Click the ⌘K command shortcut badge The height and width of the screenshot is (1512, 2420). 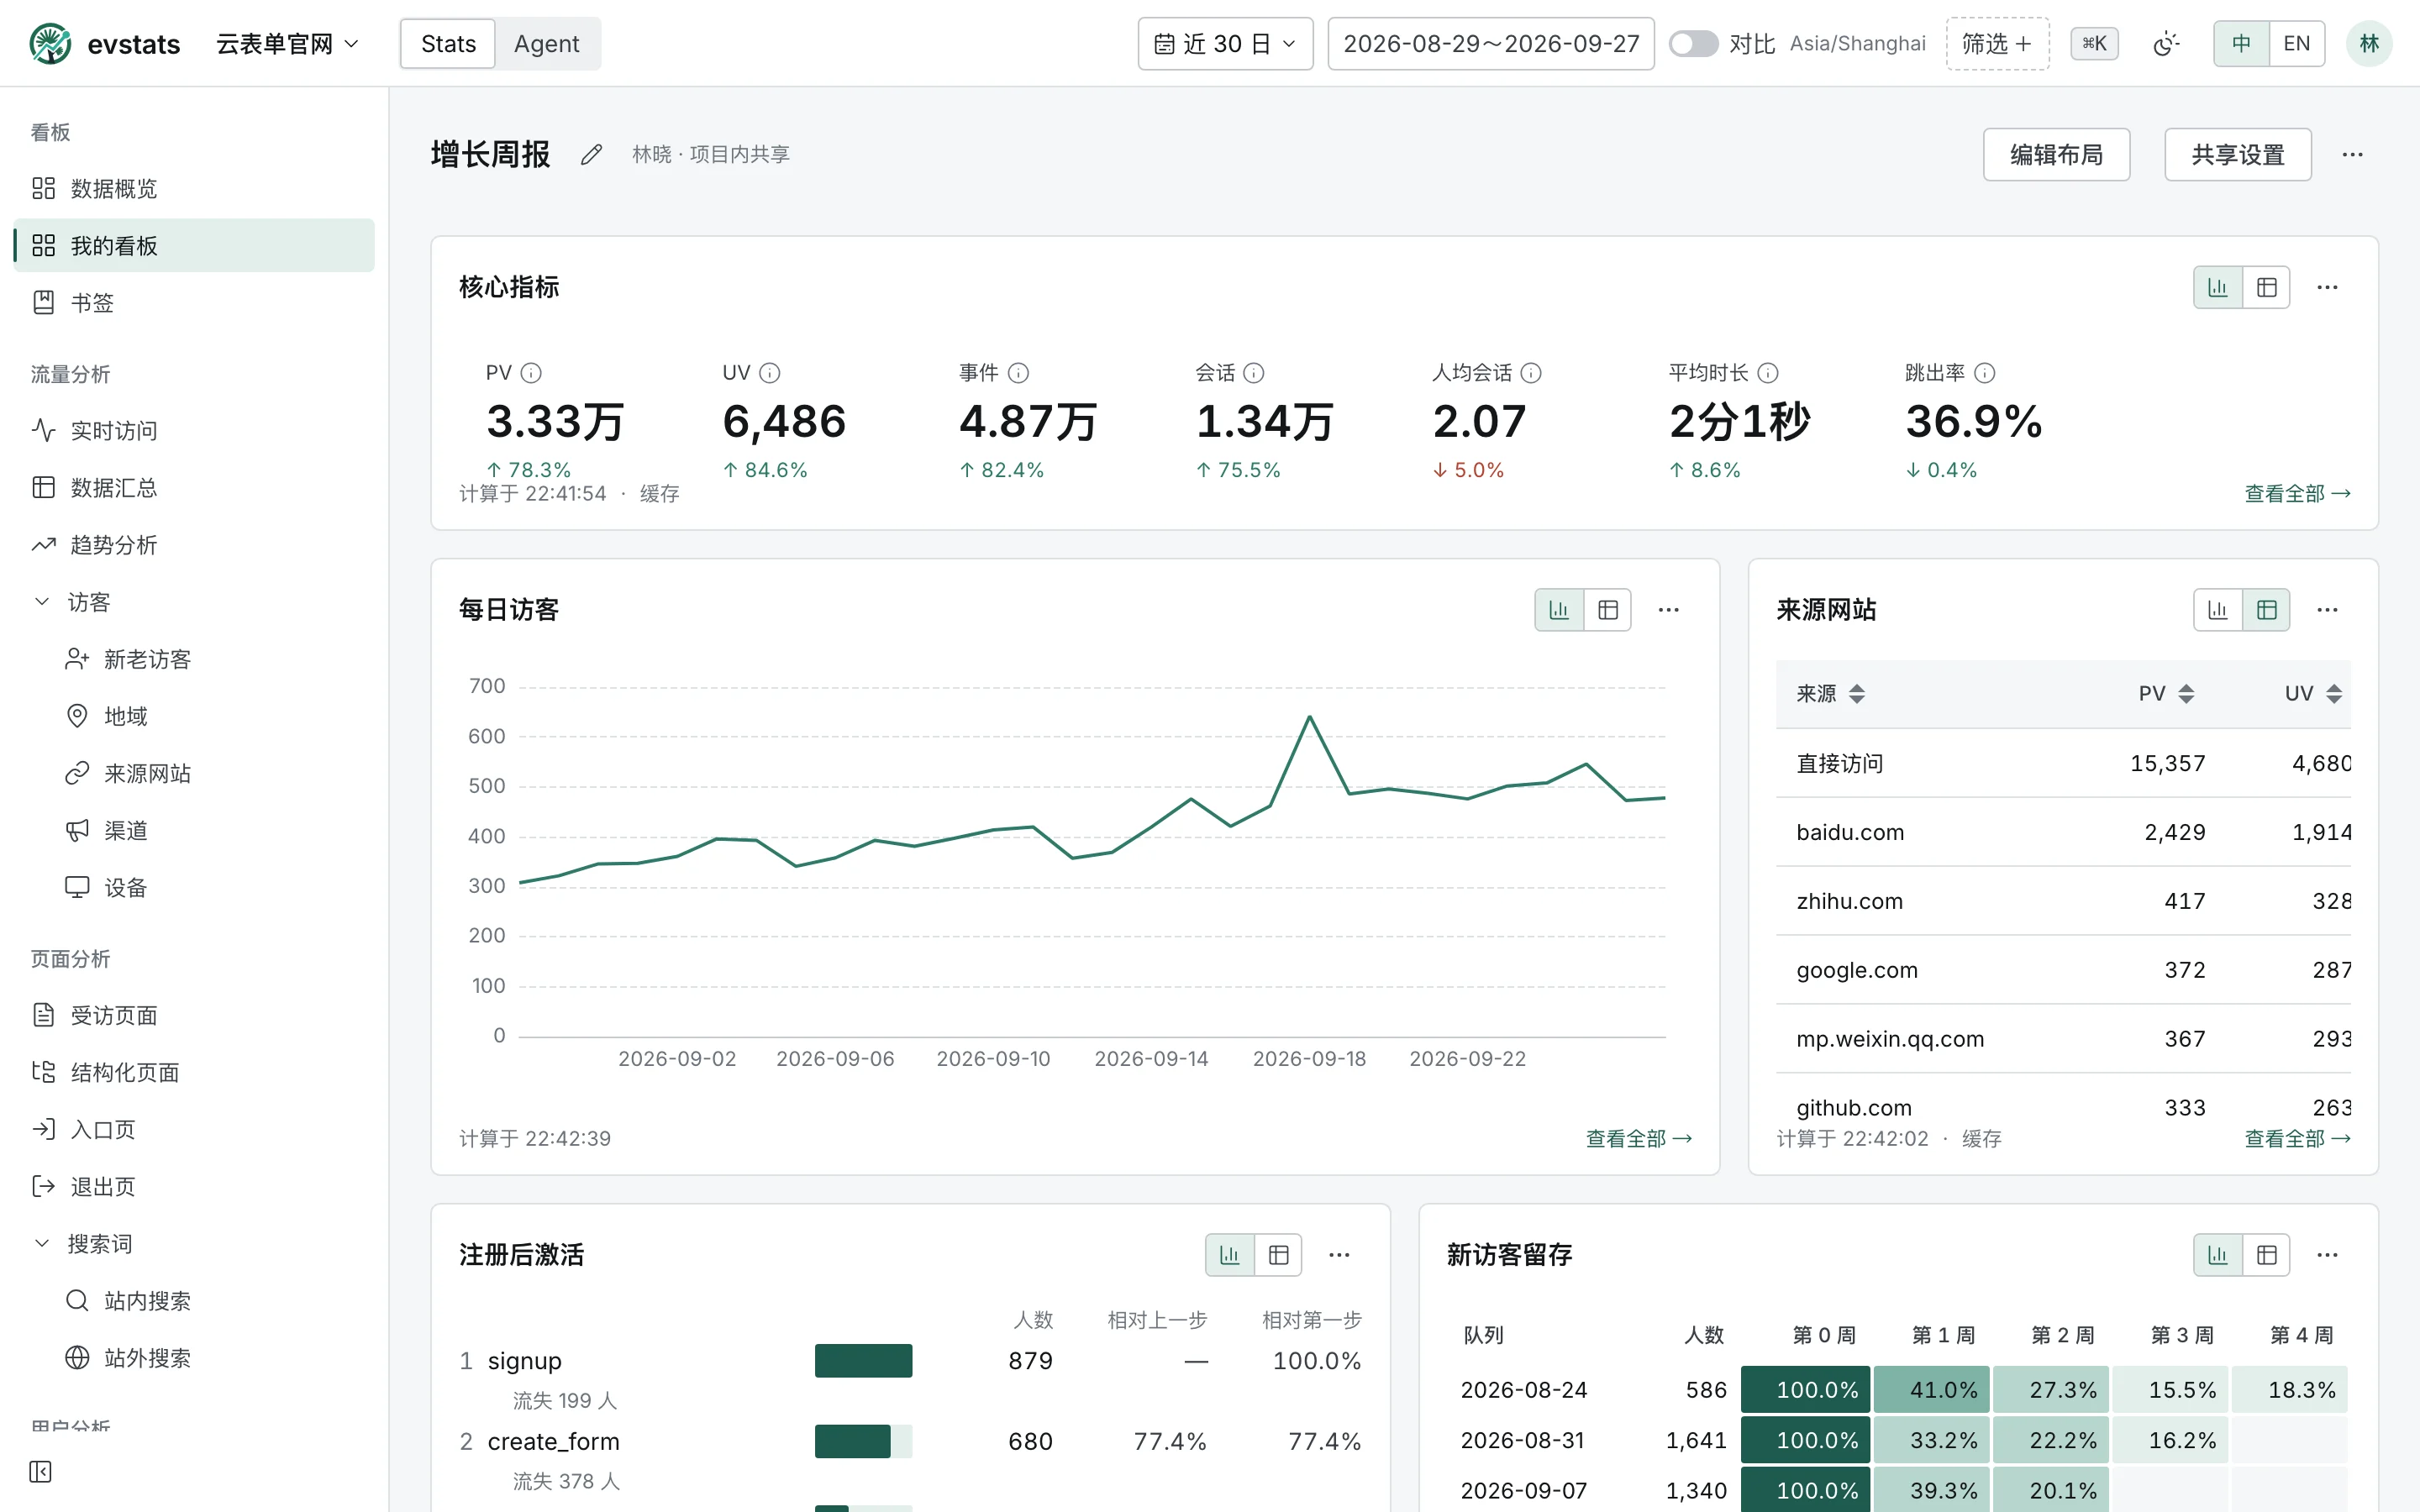[2094, 44]
